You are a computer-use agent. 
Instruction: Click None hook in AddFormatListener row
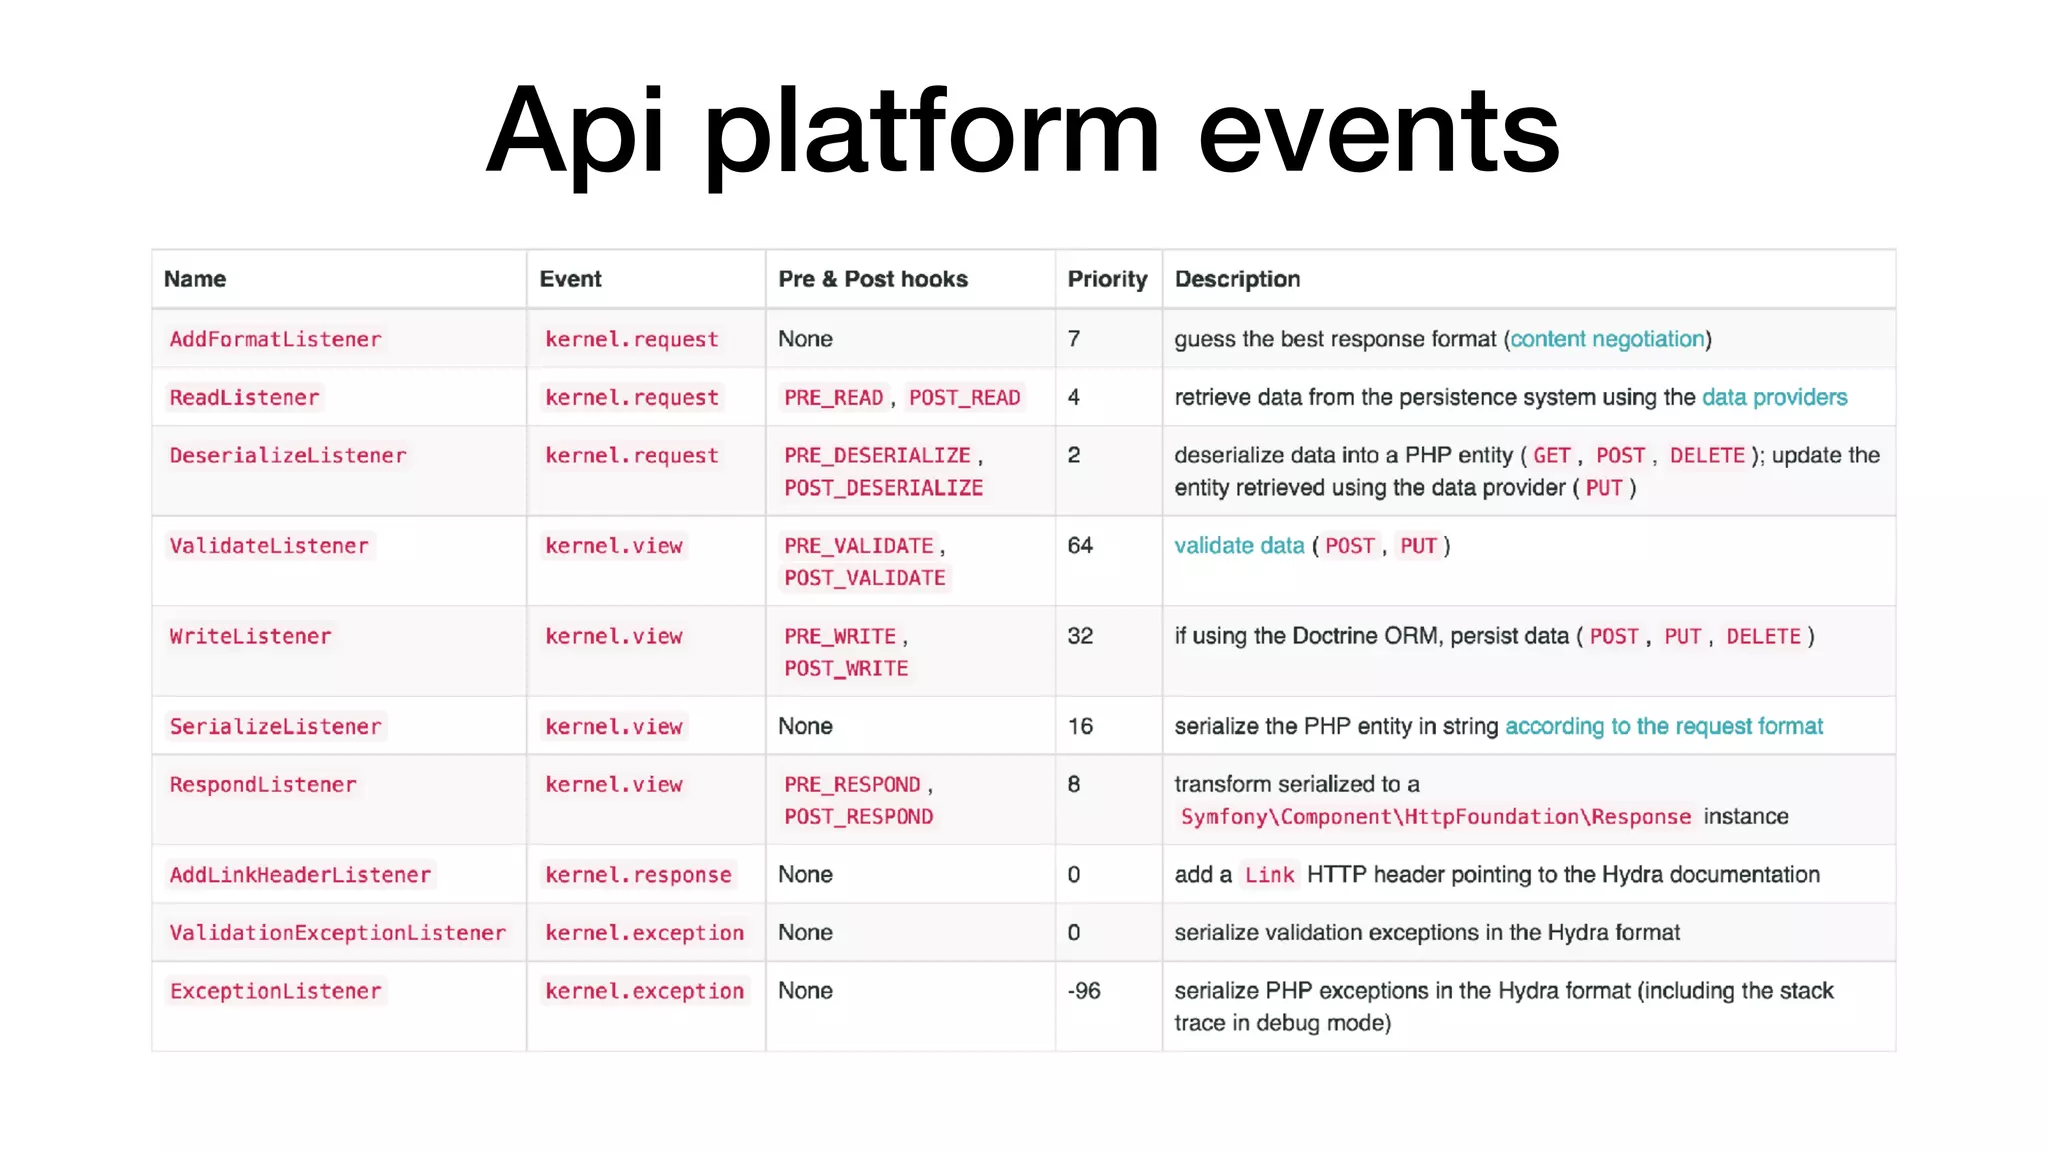tap(805, 339)
